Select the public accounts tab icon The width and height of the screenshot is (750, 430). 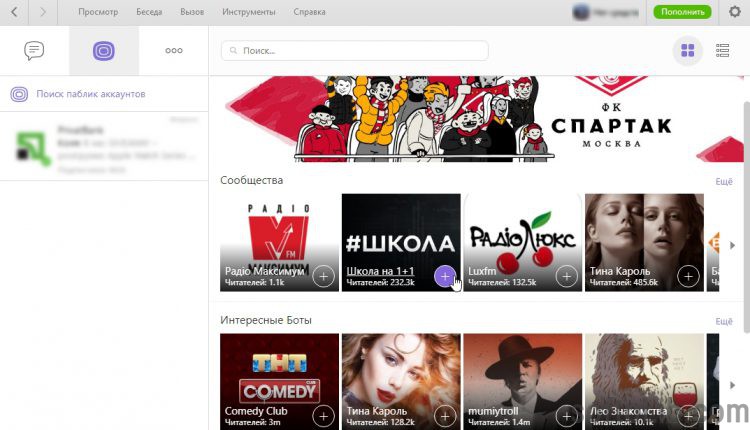click(104, 51)
